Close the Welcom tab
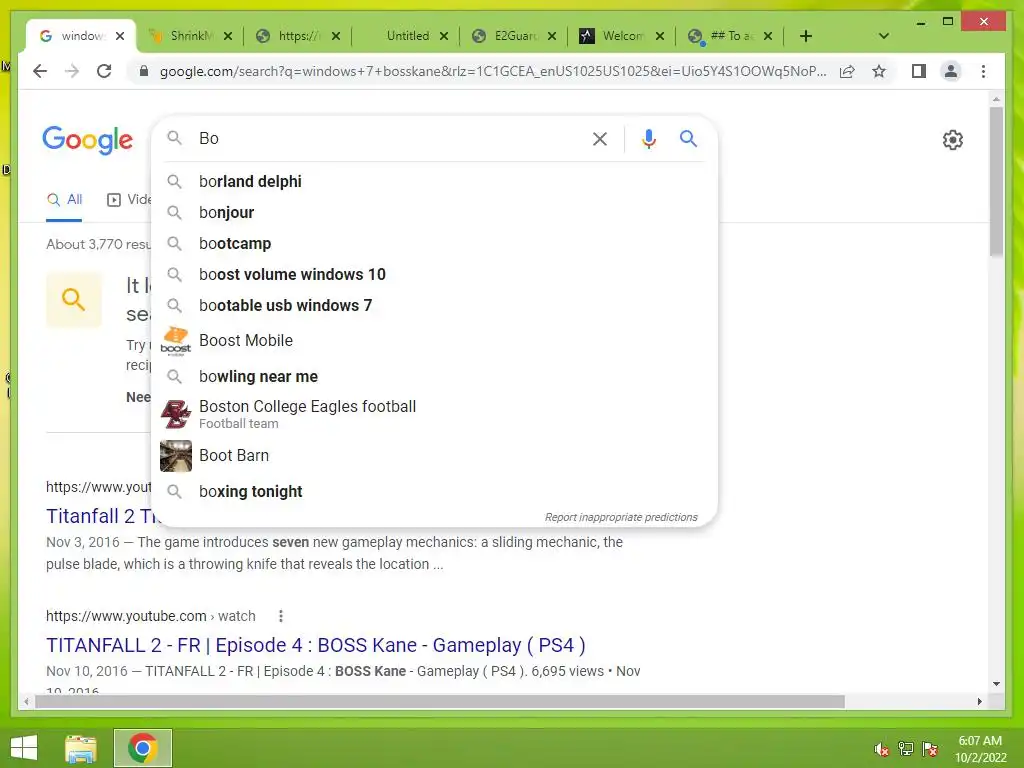This screenshot has height=768, width=1024. pyautogui.click(x=660, y=36)
